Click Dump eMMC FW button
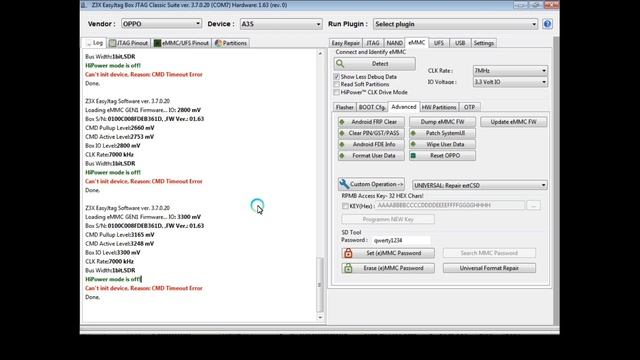This screenshot has height=360, width=640. pyautogui.click(x=442, y=122)
